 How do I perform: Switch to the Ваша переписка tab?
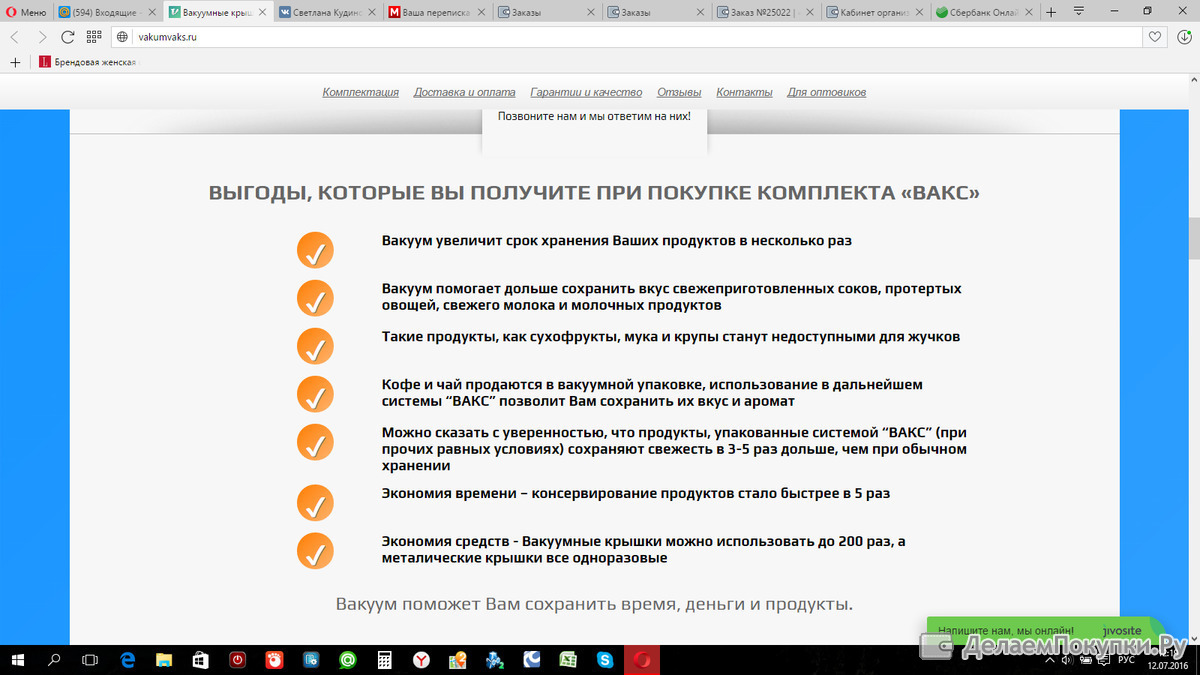435,13
